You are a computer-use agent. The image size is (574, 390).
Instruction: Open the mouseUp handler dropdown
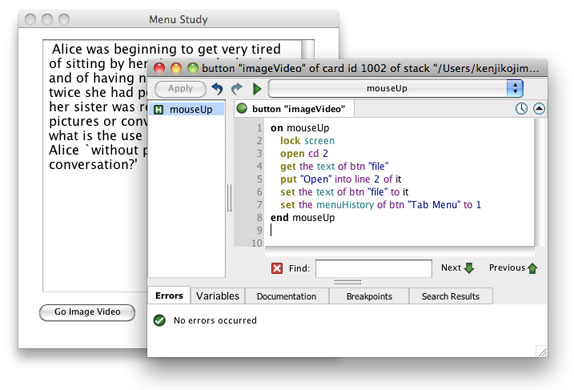pyautogui.click(x=396, y=88)
